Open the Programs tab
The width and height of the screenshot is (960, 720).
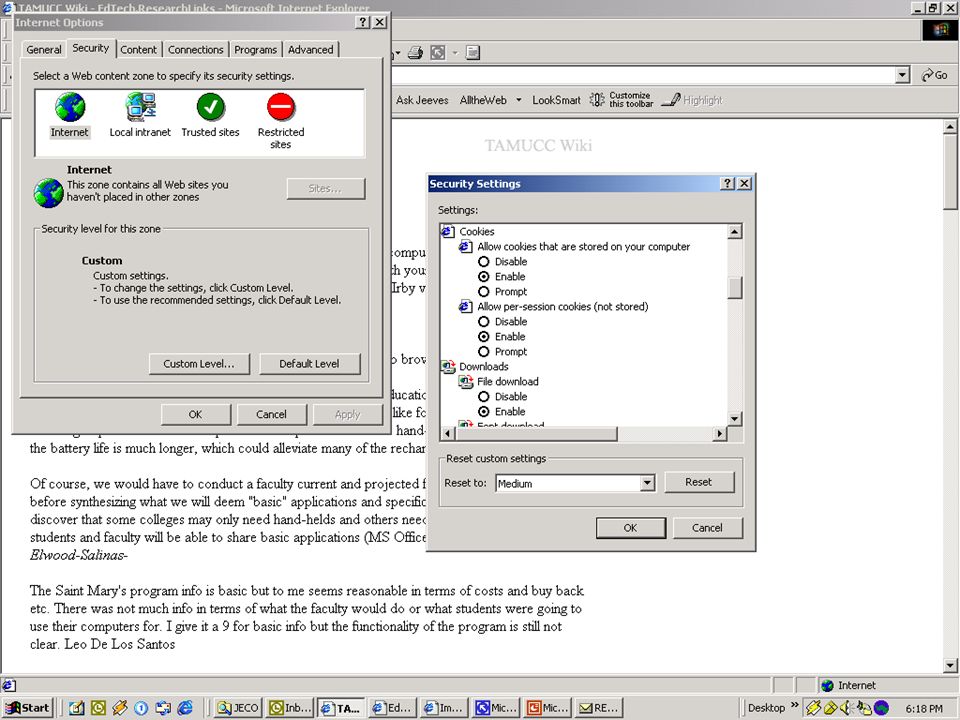[x=255, y=50]
